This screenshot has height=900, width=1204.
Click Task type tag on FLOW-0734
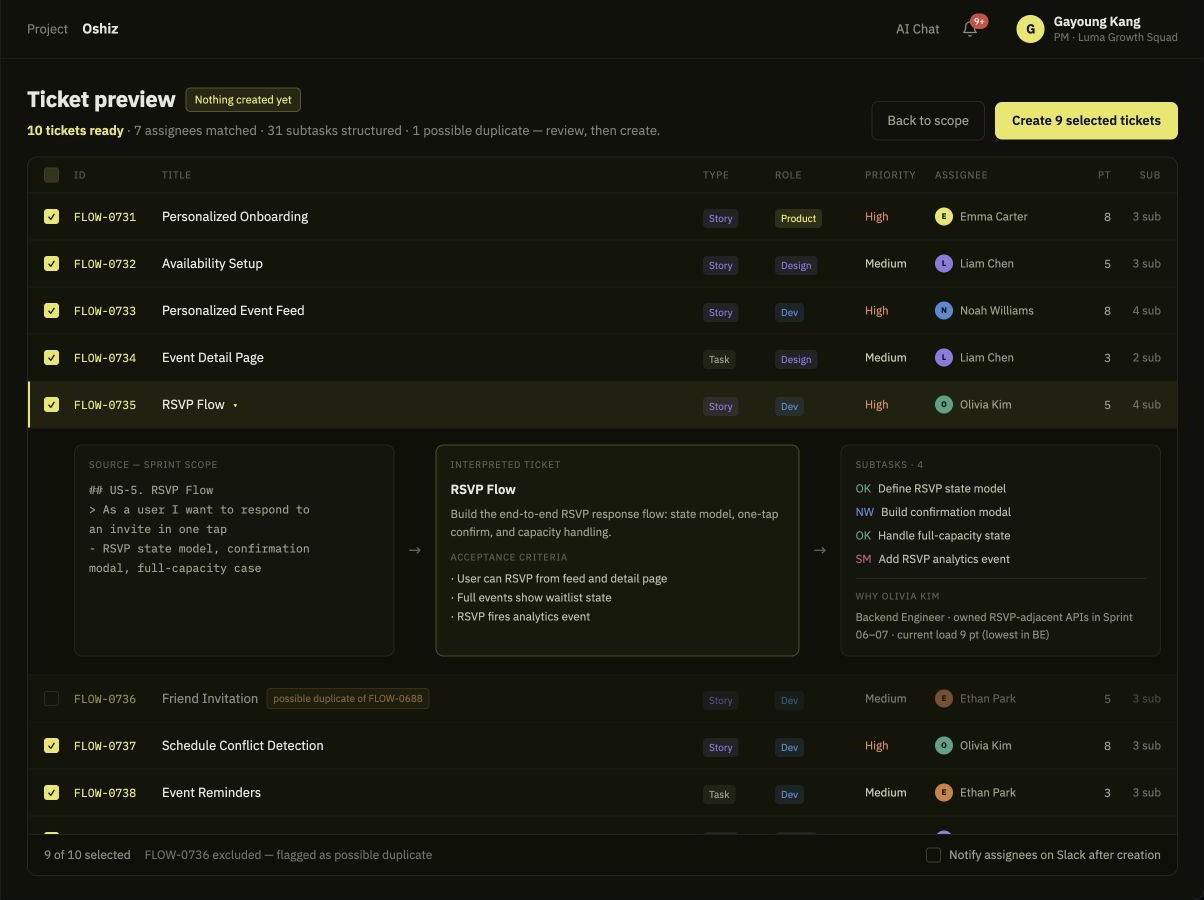coord(719,359)
